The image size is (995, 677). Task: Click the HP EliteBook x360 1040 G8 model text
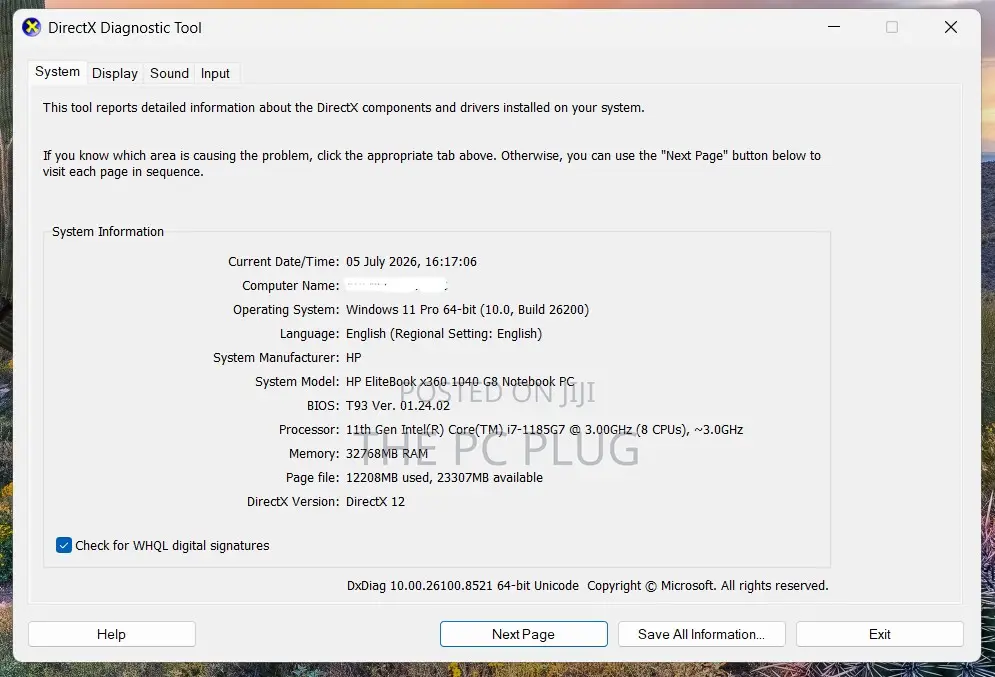click(x=460, y=381)
